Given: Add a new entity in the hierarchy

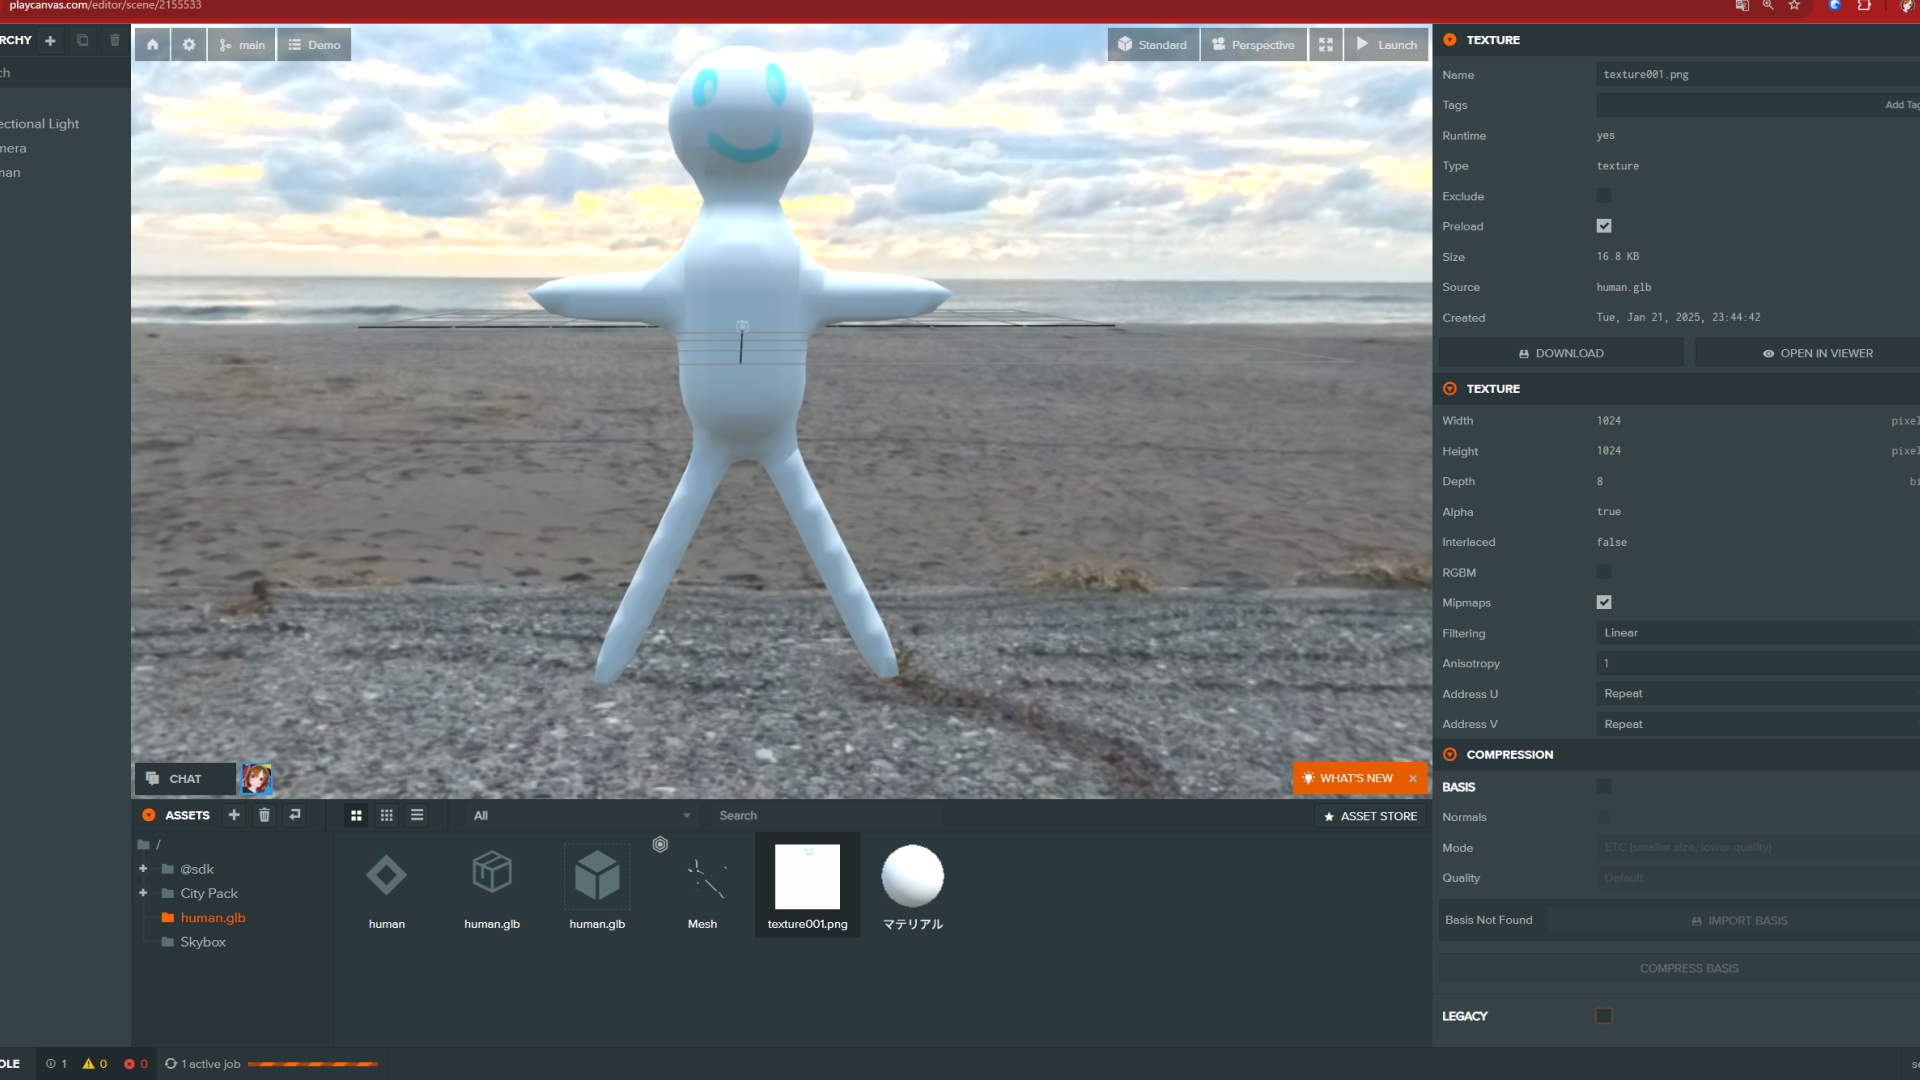Looking at the screenshot, I should [x=50, y=40].
